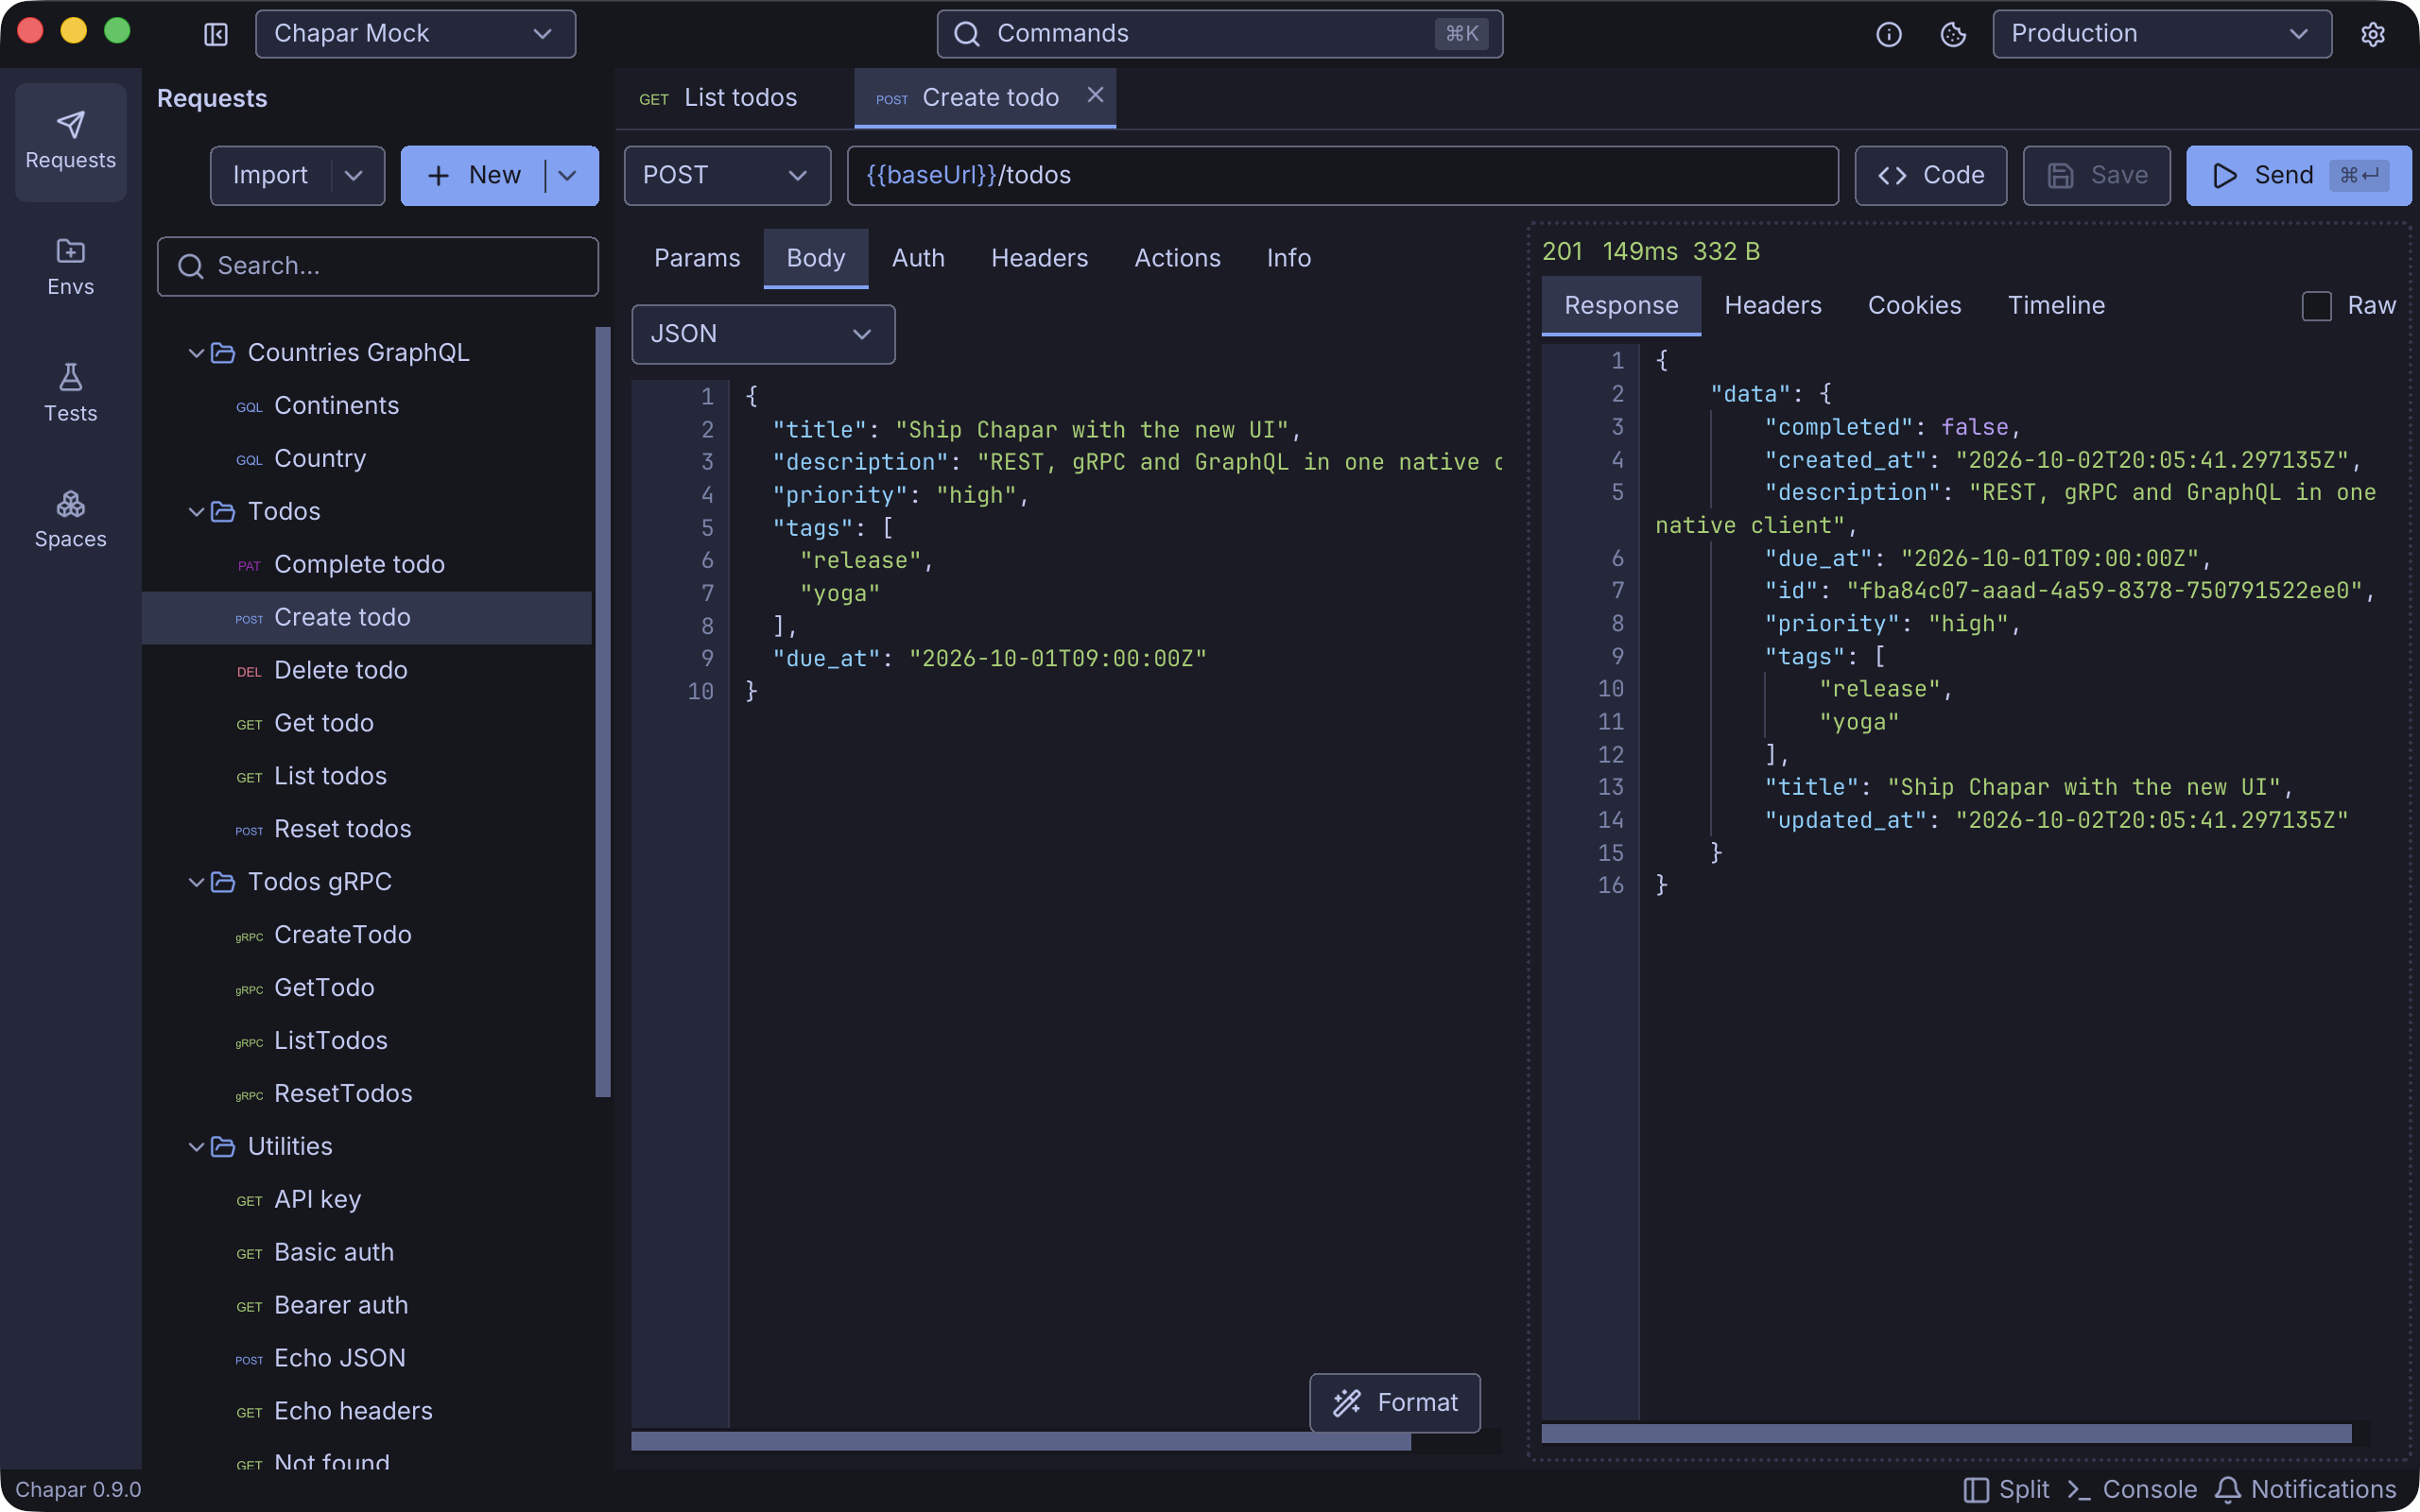
Task: Open the Requests sidebar section
Action: tap(70, 141)
